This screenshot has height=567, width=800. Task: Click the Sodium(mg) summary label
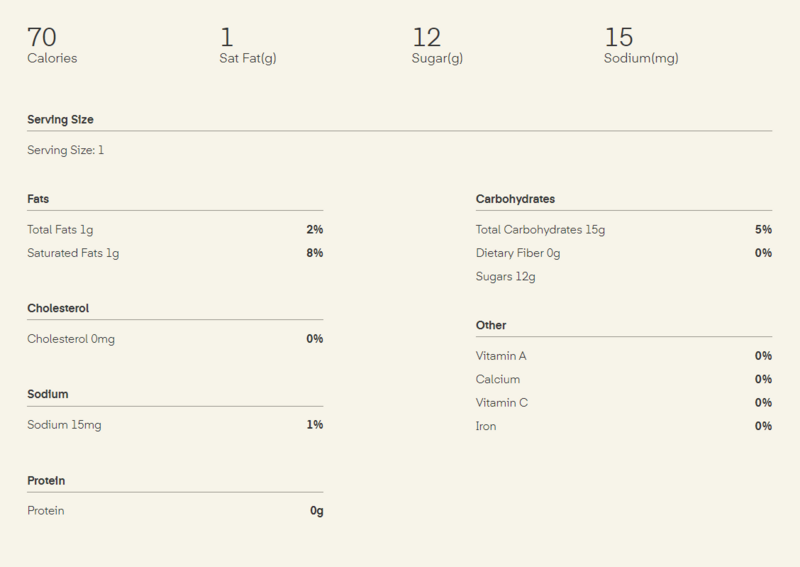641,58
